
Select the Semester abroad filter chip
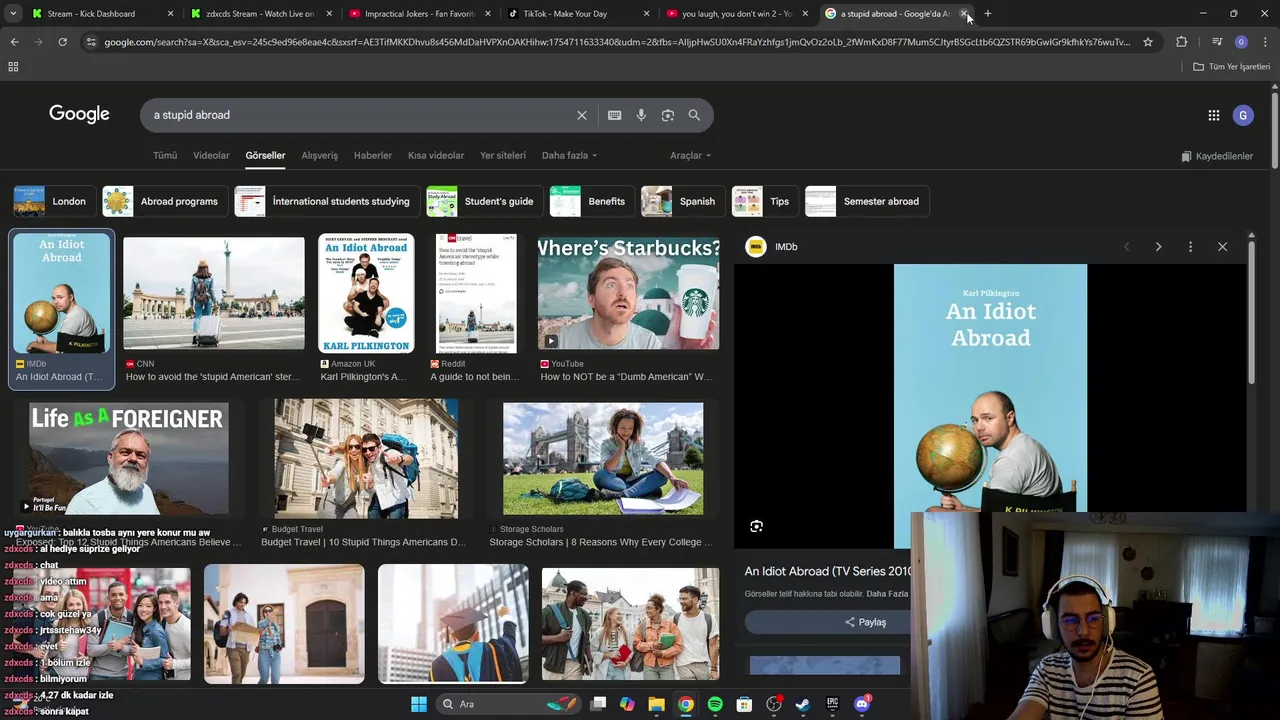click(x=865, y=201)
